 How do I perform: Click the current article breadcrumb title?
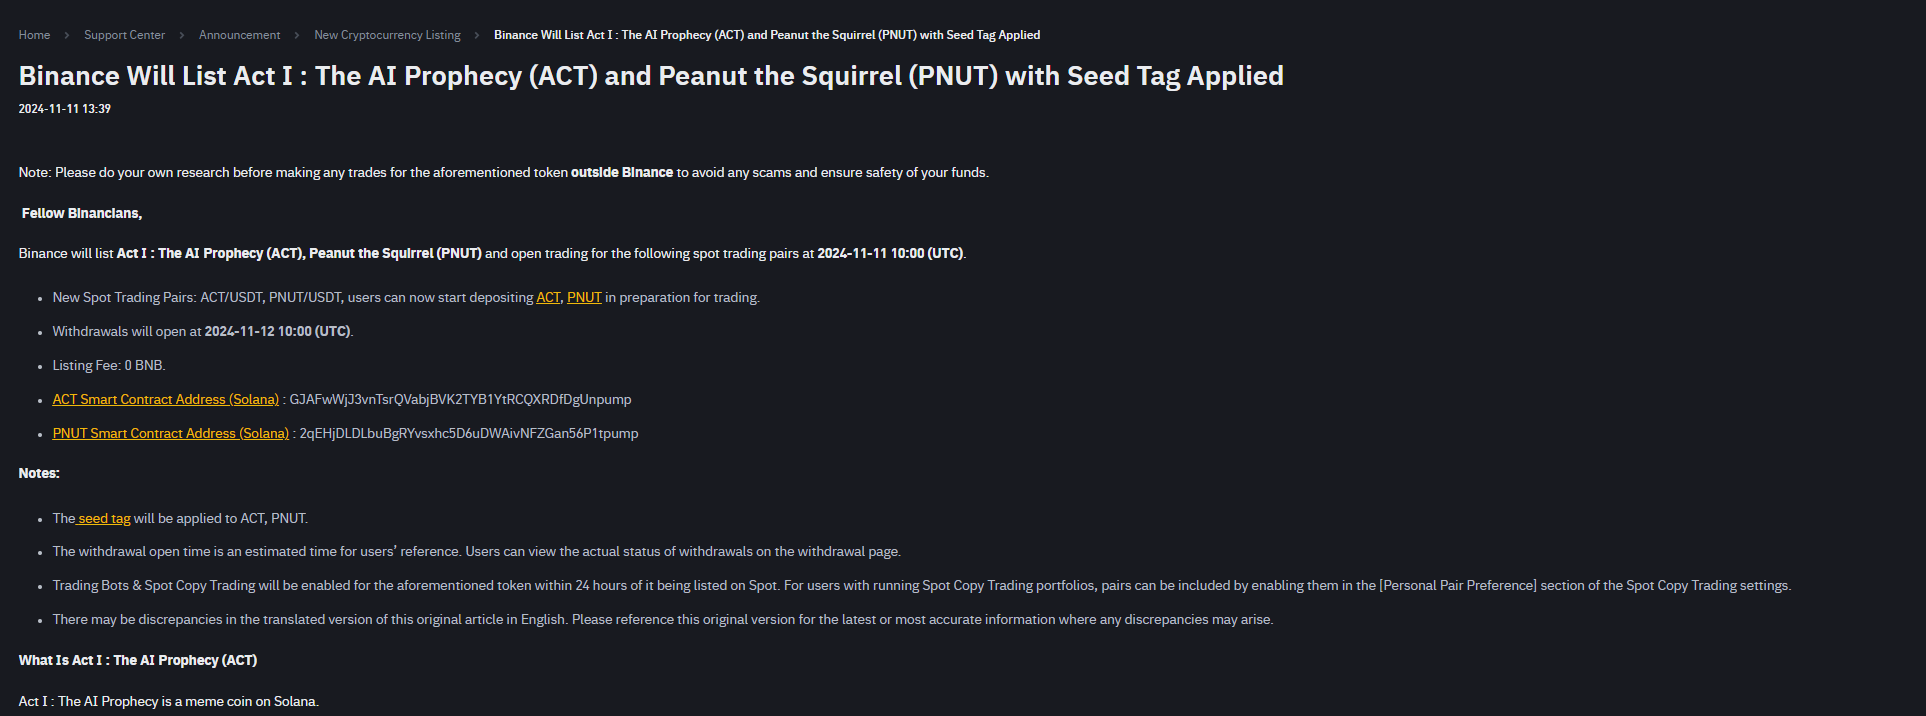(x=766, y=35)
